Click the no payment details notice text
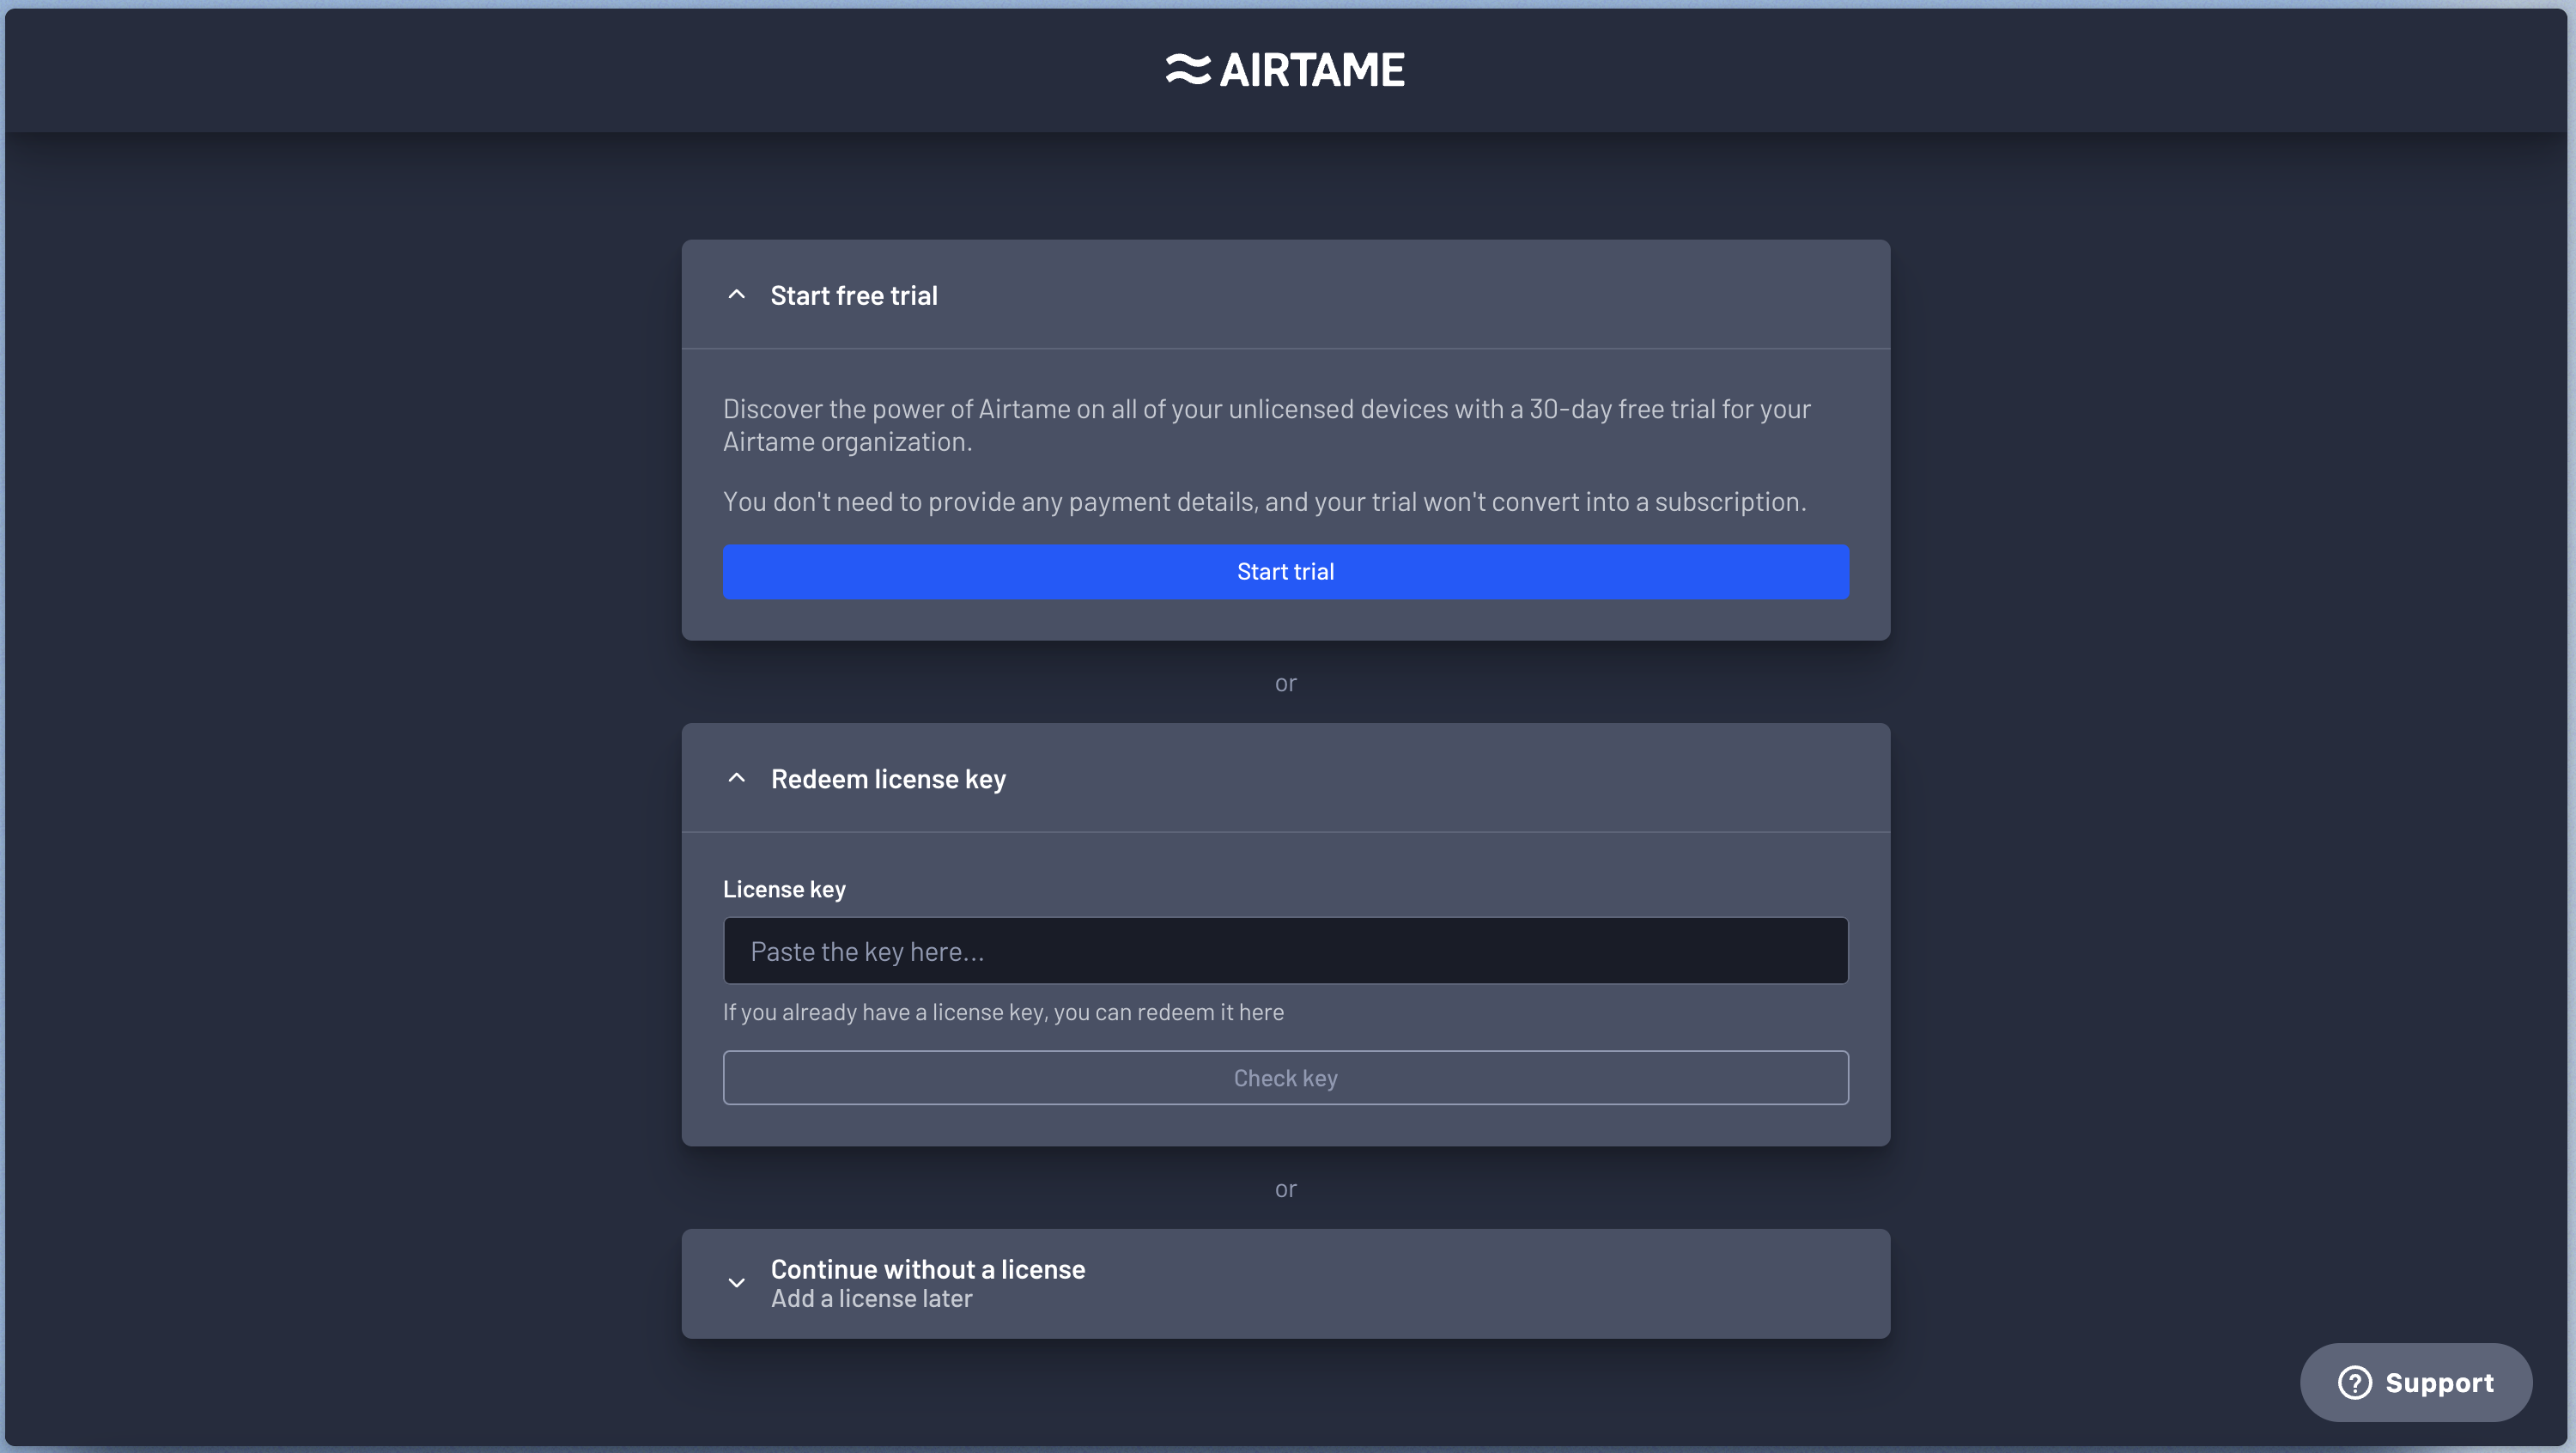The height and width of the screenshot is (1453, 2576). pos(1265,502)
